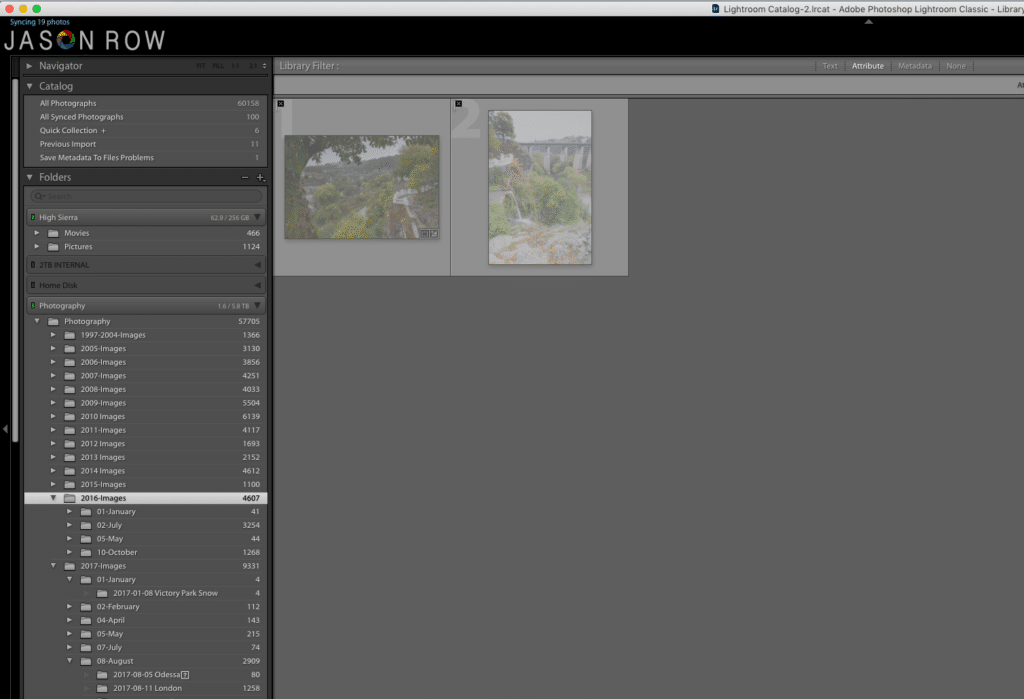Click the 2017-08-05 Odessa badge icon
This screenshot has height=699, width=1024.
[x=185, y=675]
